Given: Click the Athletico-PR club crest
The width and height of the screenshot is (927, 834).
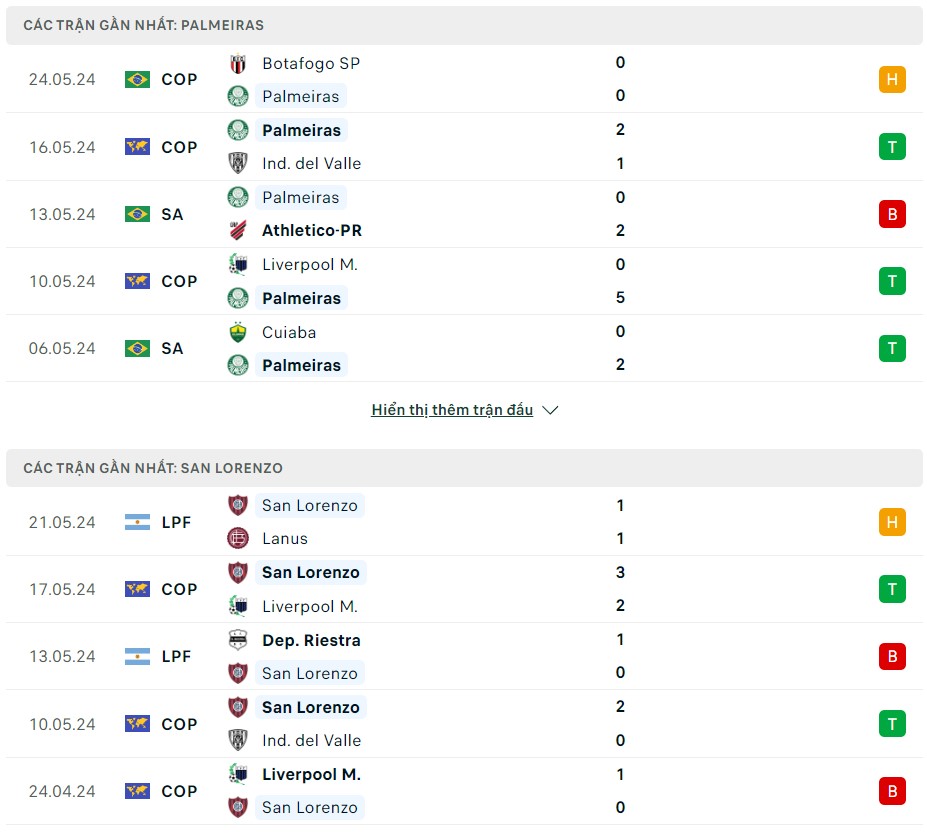Looking at the screenshot, I should (x=238, y=230).
